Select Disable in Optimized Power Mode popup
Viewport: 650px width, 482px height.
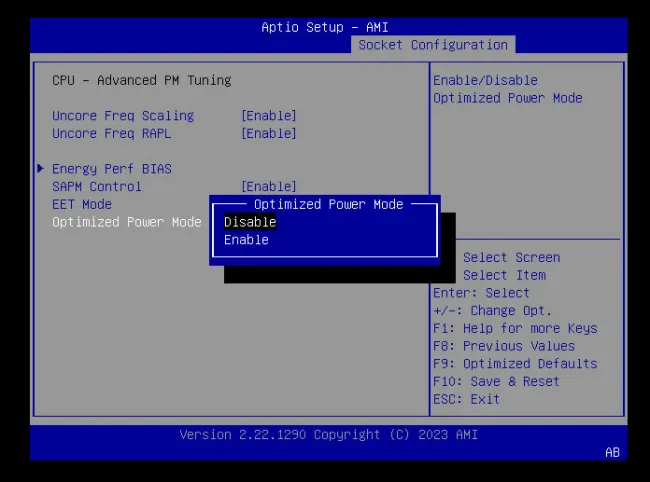click(x=249, y=222)
